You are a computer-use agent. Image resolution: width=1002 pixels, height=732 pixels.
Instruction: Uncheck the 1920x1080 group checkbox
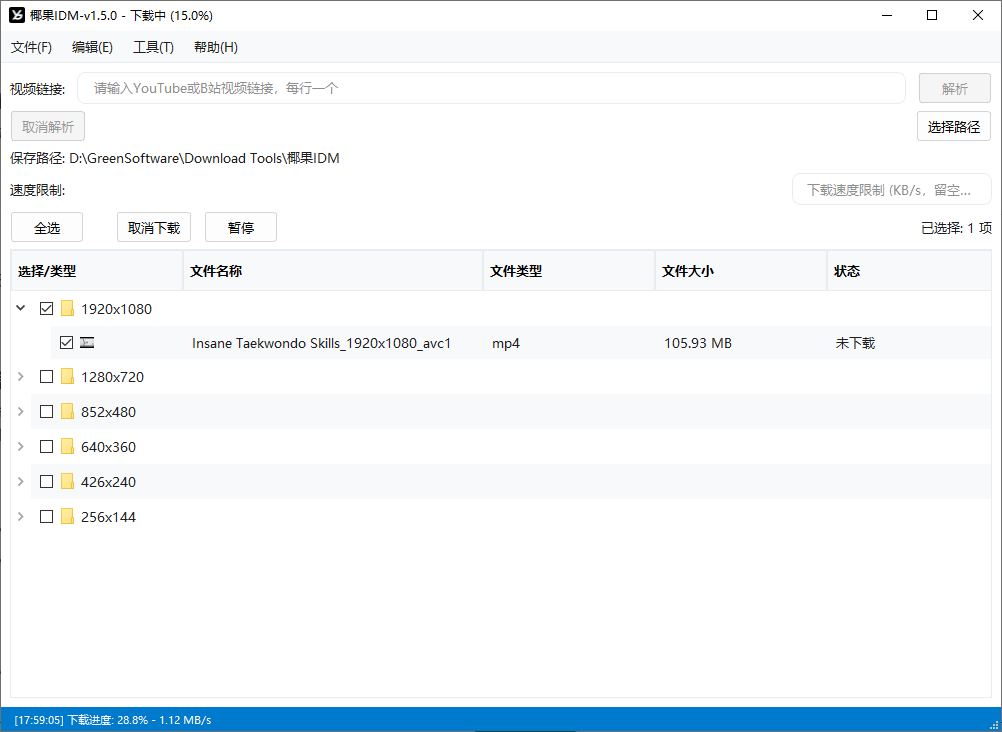tap(46, 308)
